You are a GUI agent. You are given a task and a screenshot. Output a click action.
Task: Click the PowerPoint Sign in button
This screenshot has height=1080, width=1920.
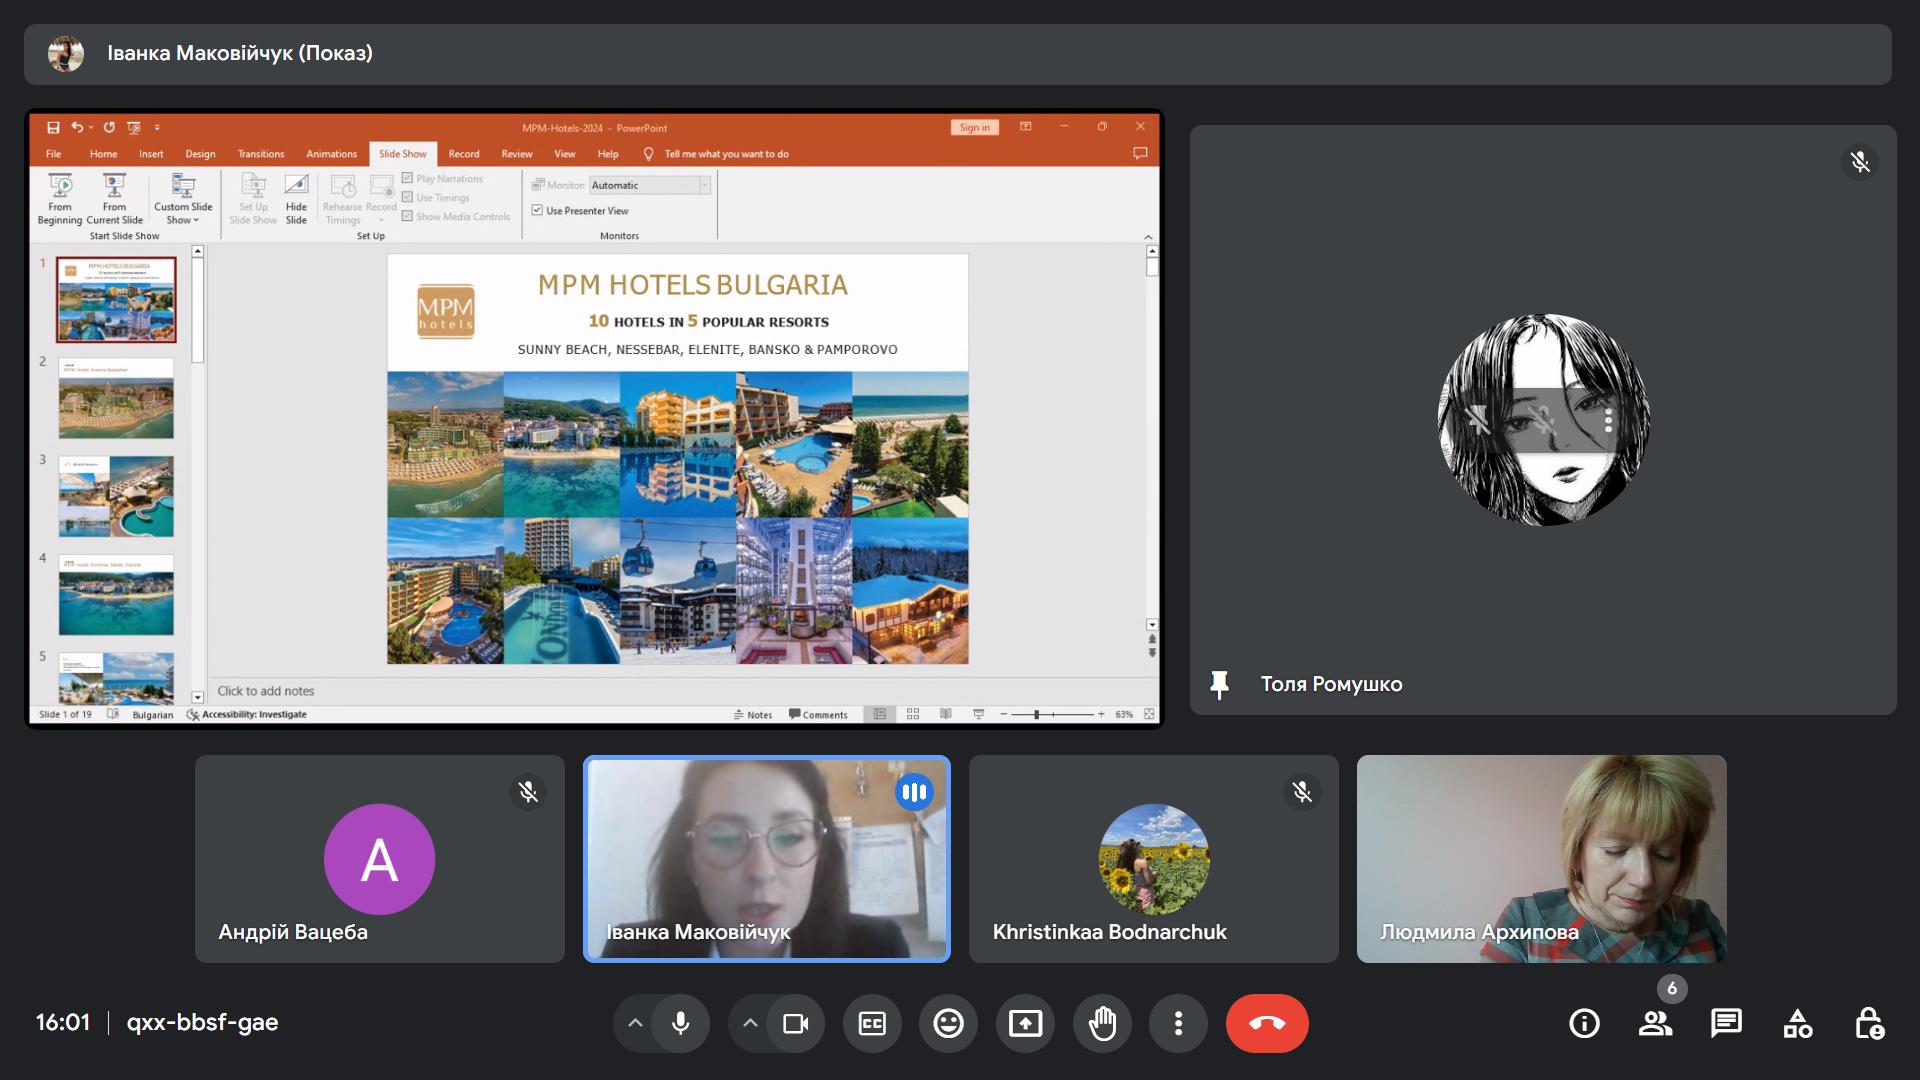974,128
